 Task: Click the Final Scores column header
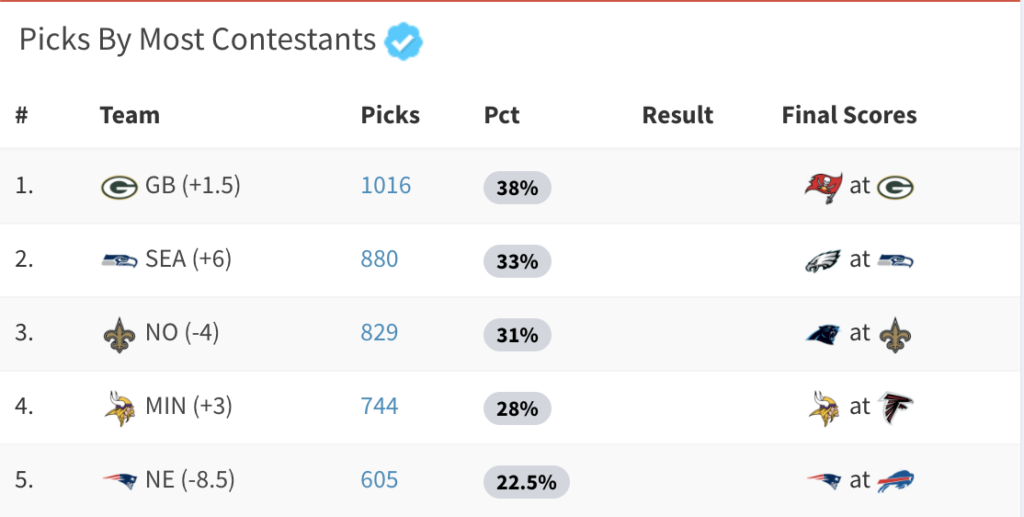(849, 115)
